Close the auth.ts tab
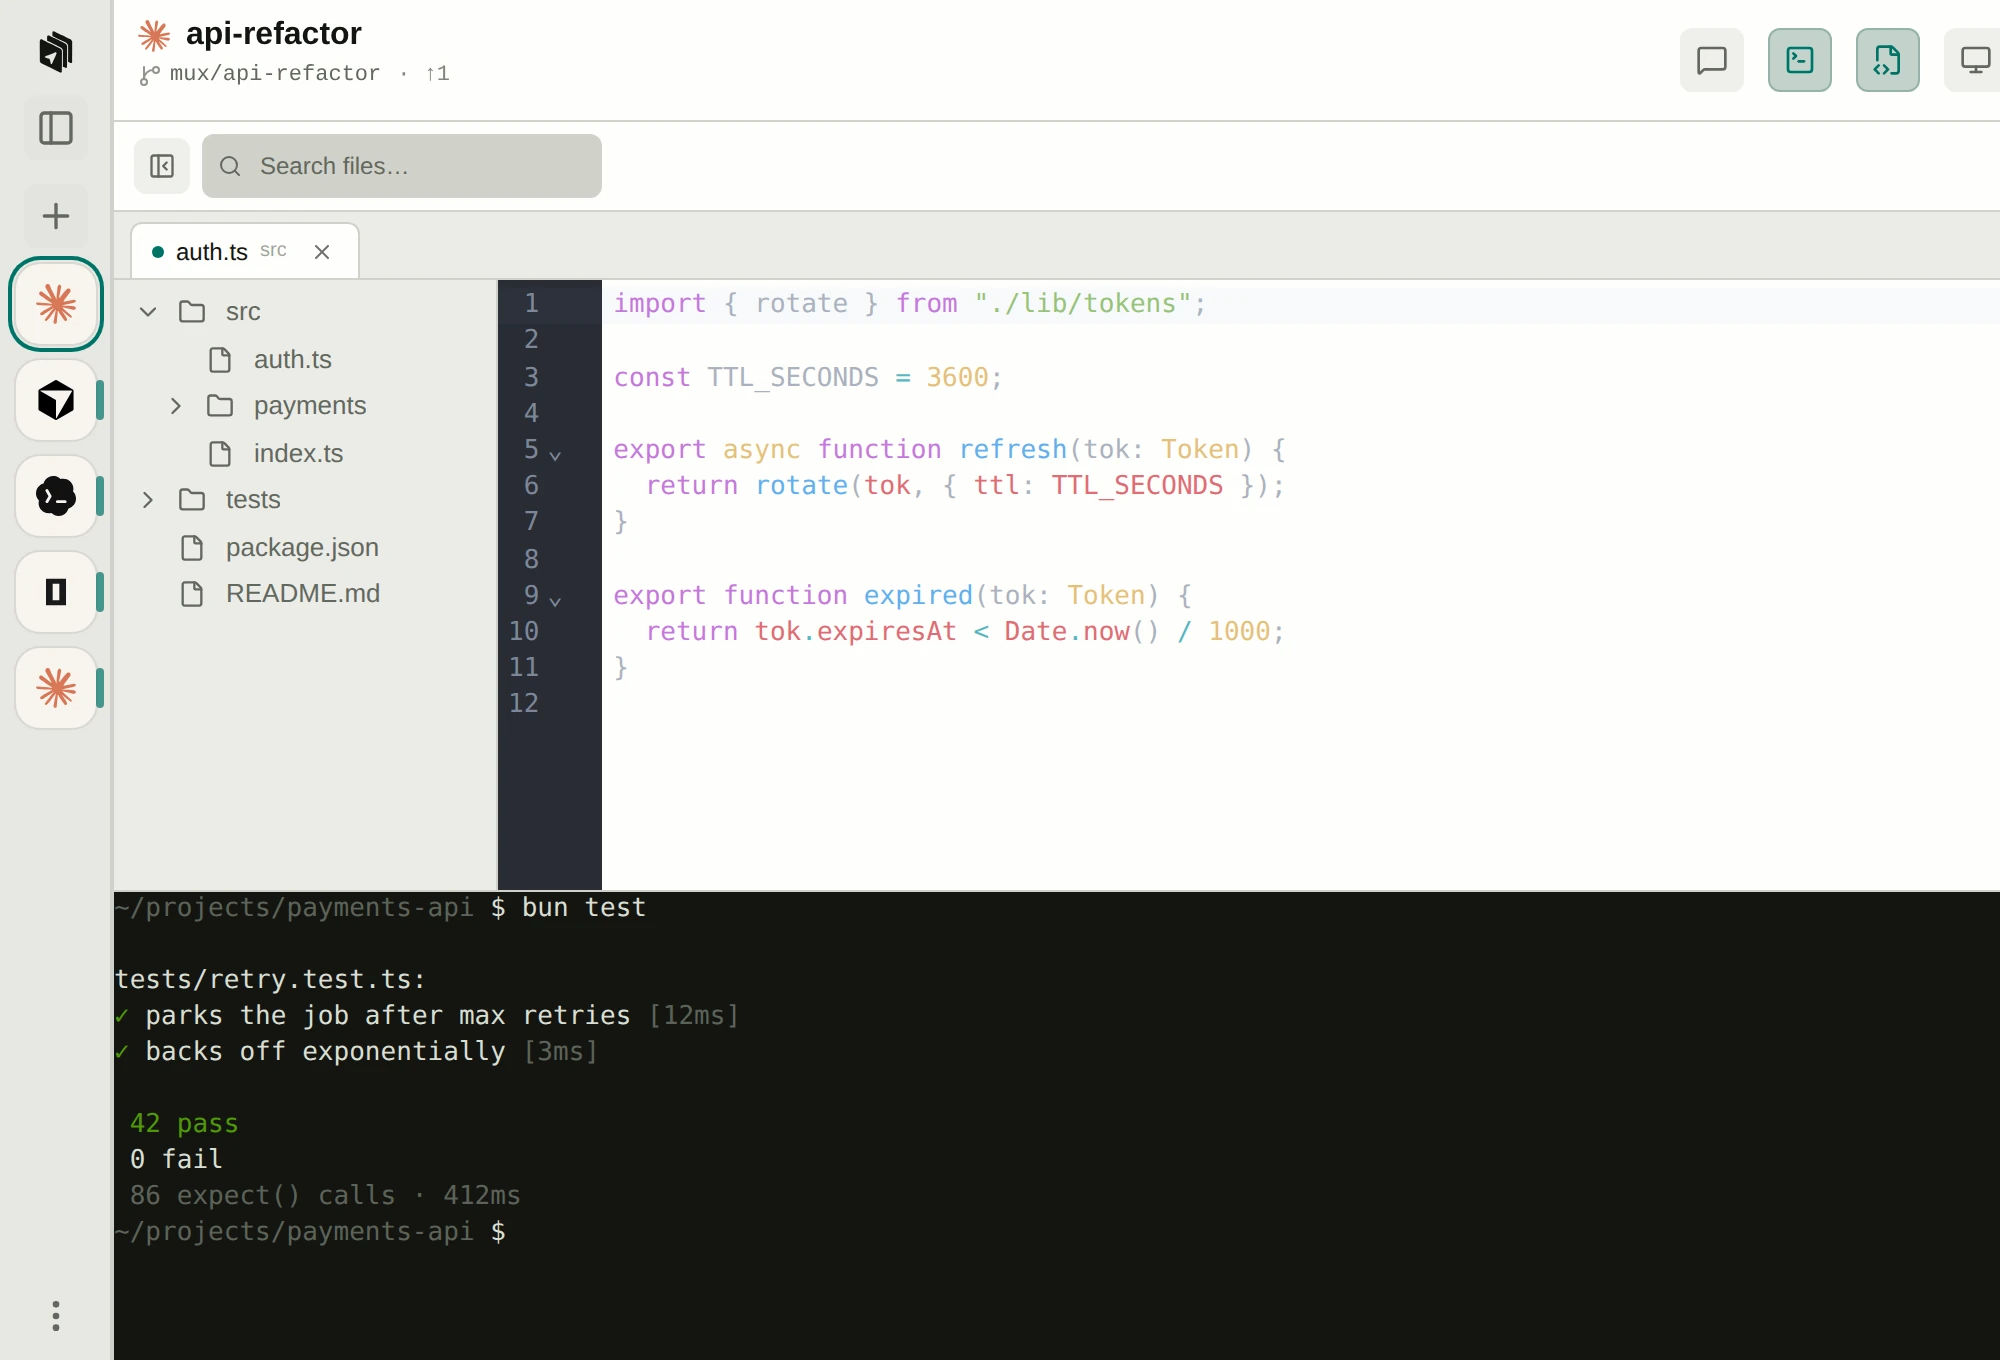 [x=322, y=252]
